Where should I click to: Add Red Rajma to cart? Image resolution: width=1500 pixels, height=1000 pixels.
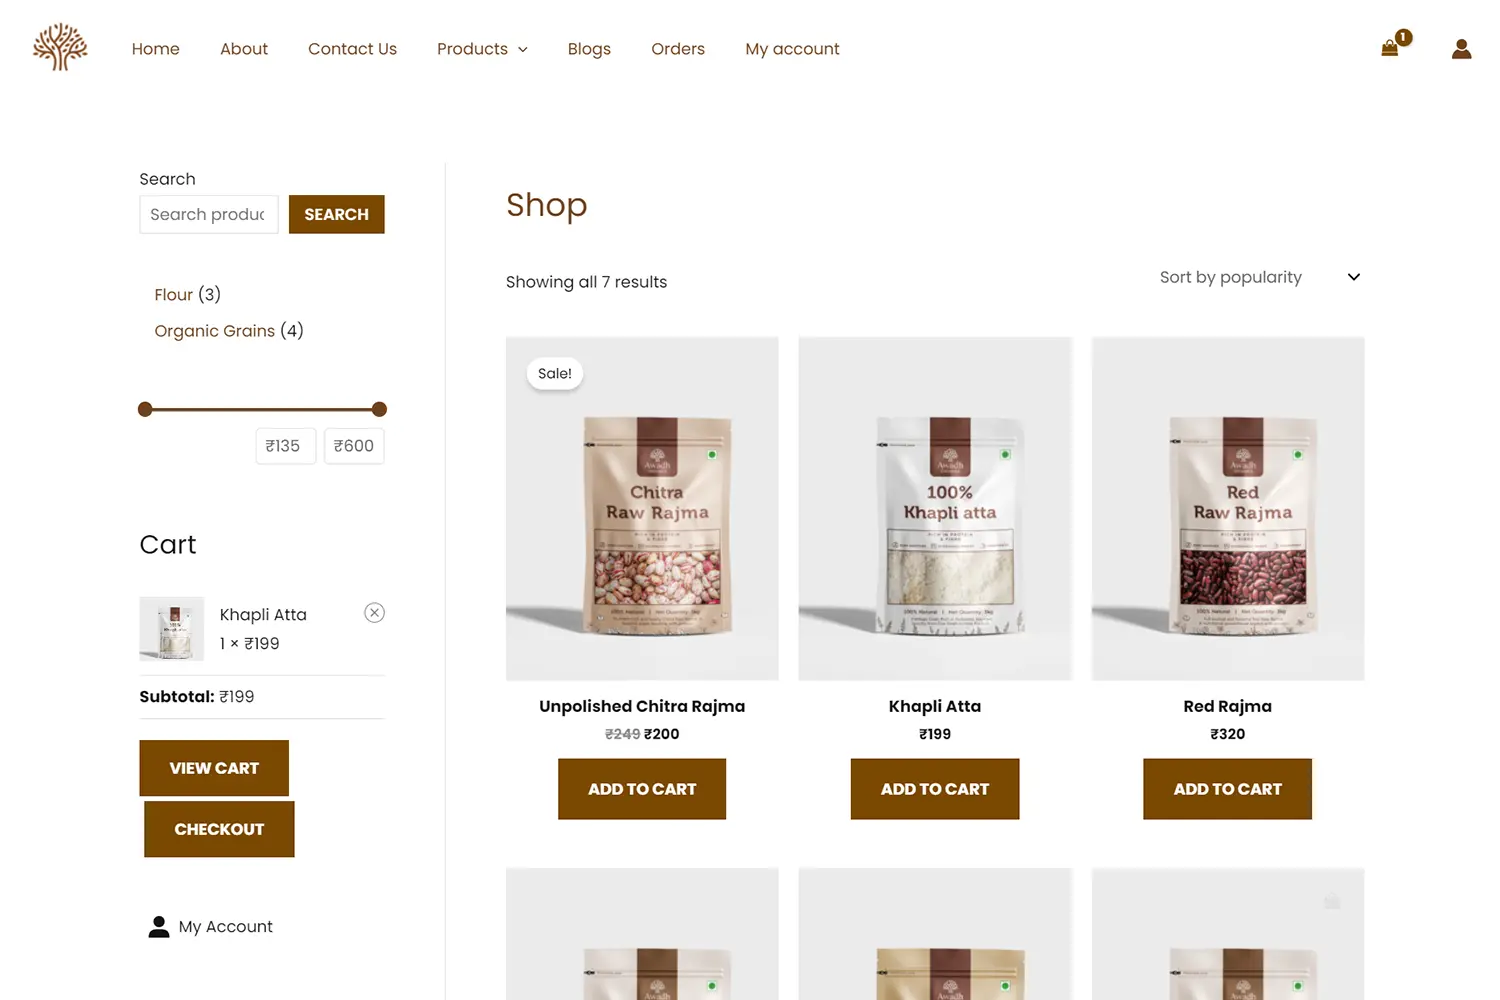point(1227,789)
